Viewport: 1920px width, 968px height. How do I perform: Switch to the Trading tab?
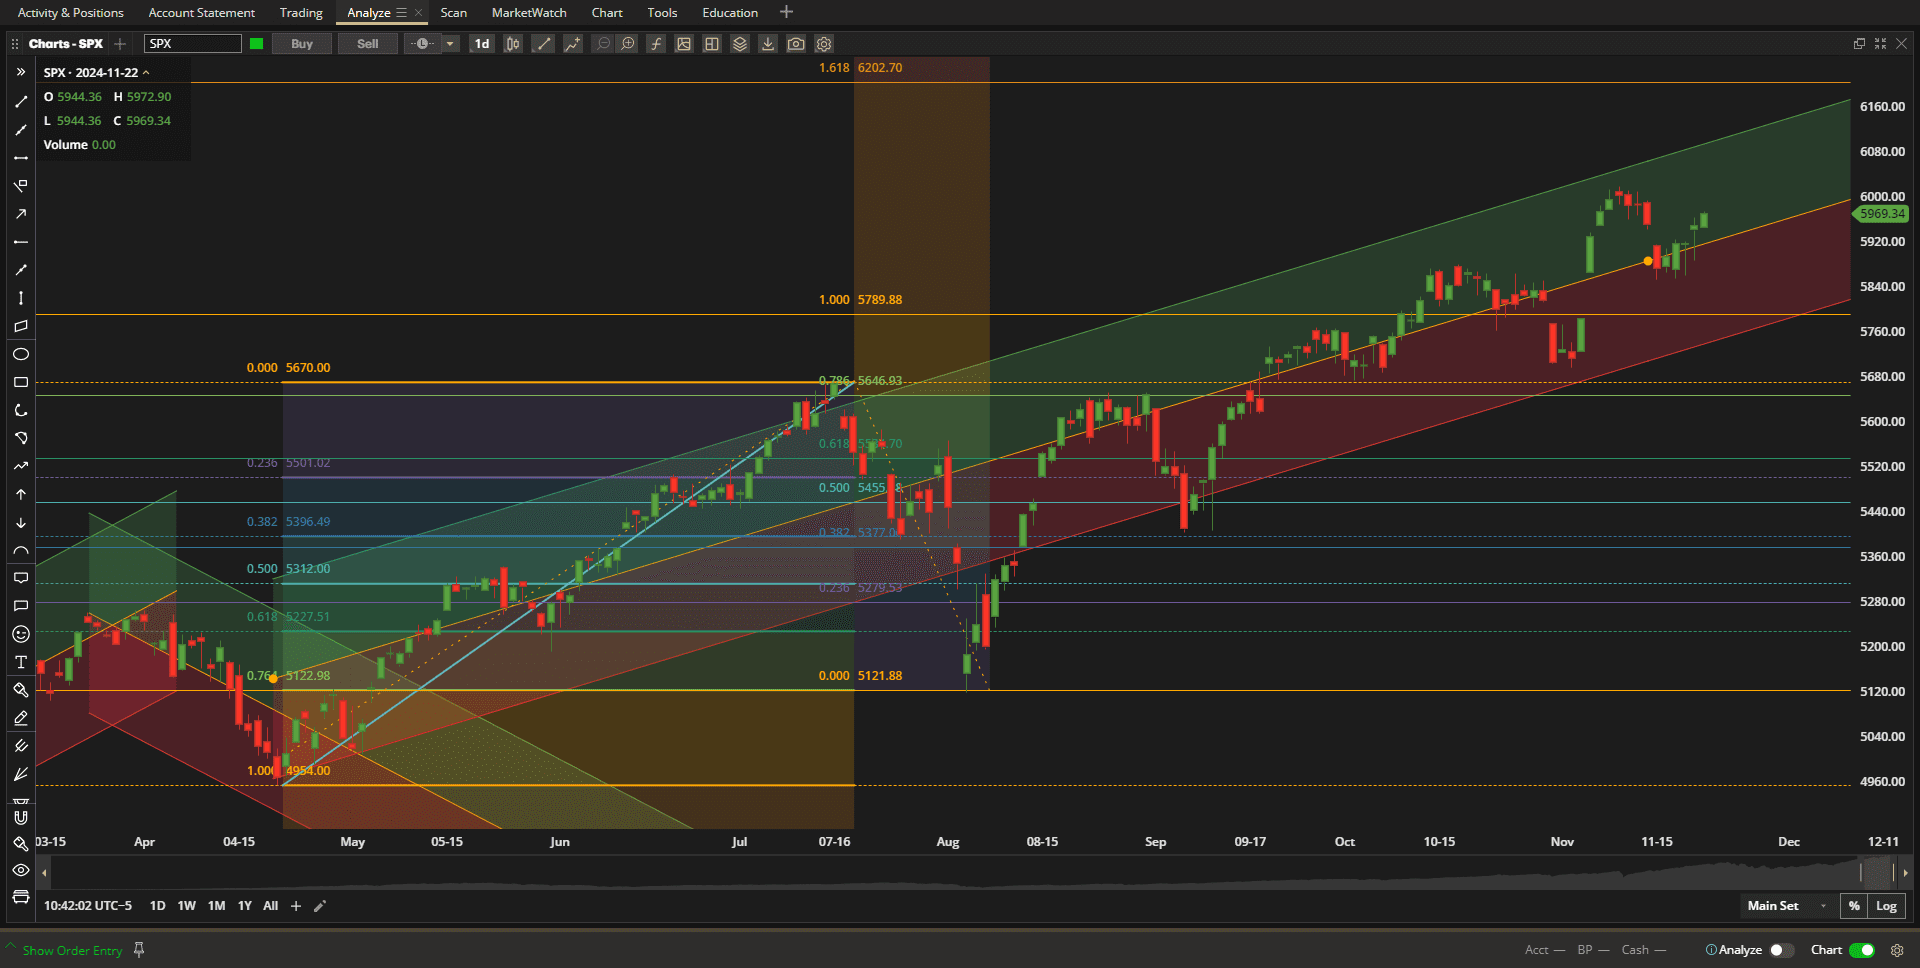click(x=301, y=13)
